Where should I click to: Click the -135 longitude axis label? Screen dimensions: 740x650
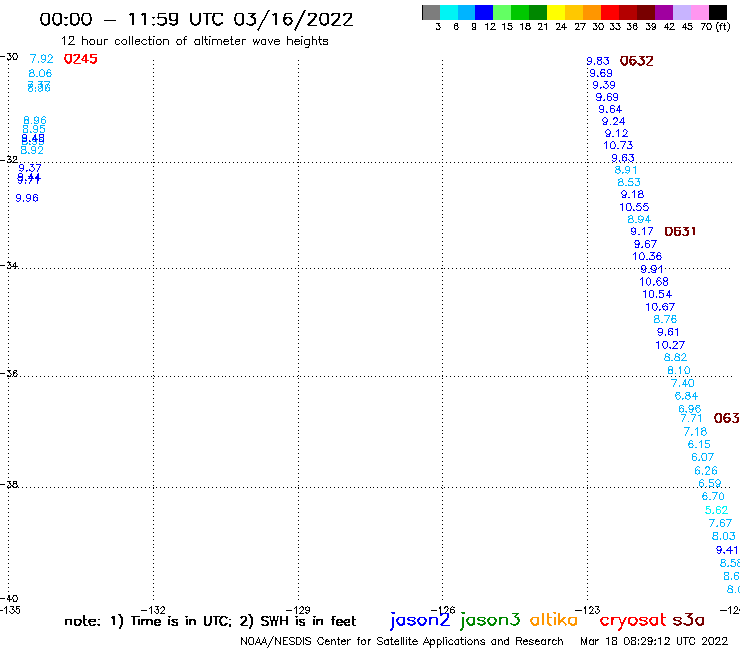click(x=10, y=610)
